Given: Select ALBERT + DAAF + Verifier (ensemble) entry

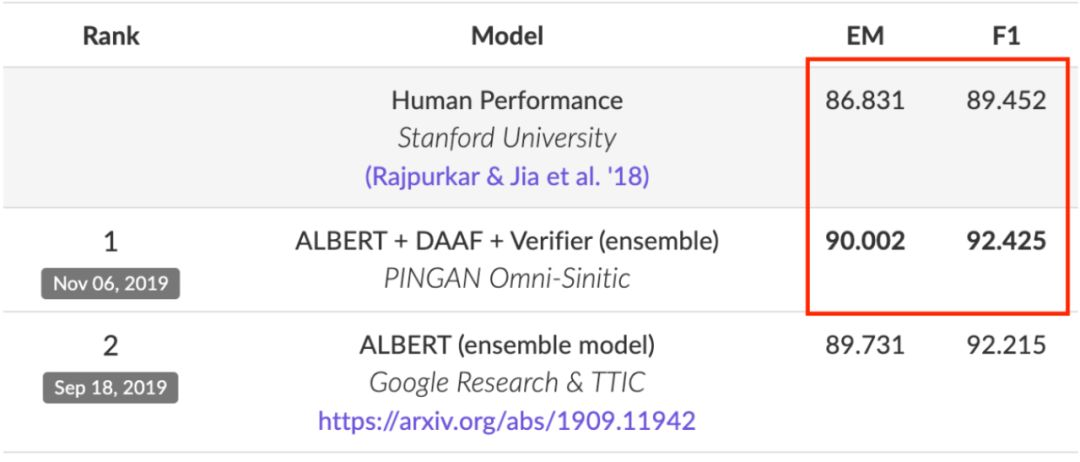Looking at the screenshot, I should 507,241.
